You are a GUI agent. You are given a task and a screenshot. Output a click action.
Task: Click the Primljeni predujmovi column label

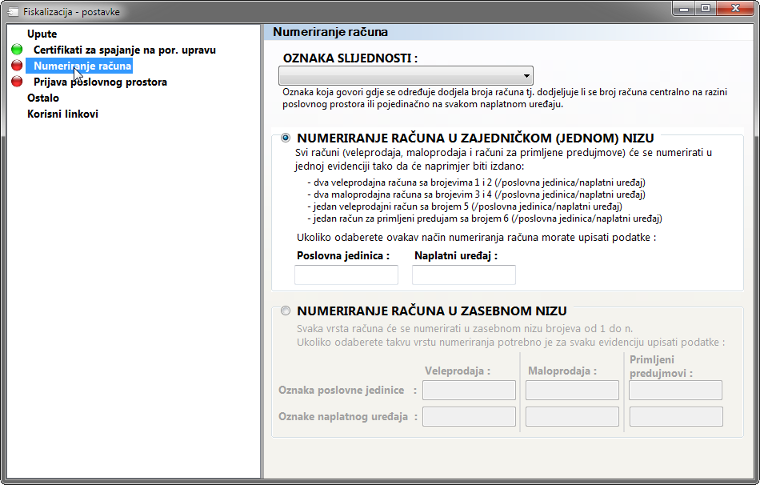661,366
